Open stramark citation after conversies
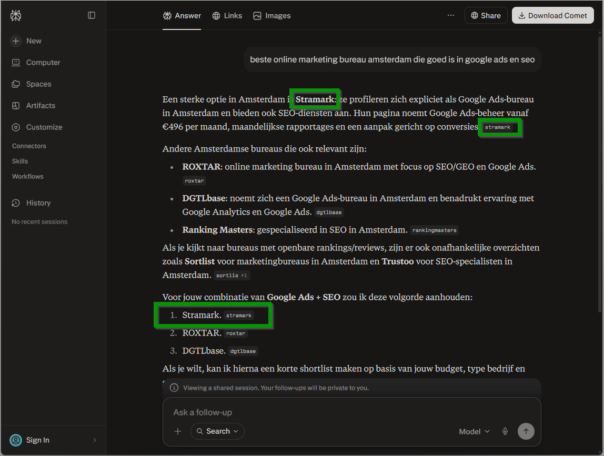 pyautogui.click(x=498, y=127)
